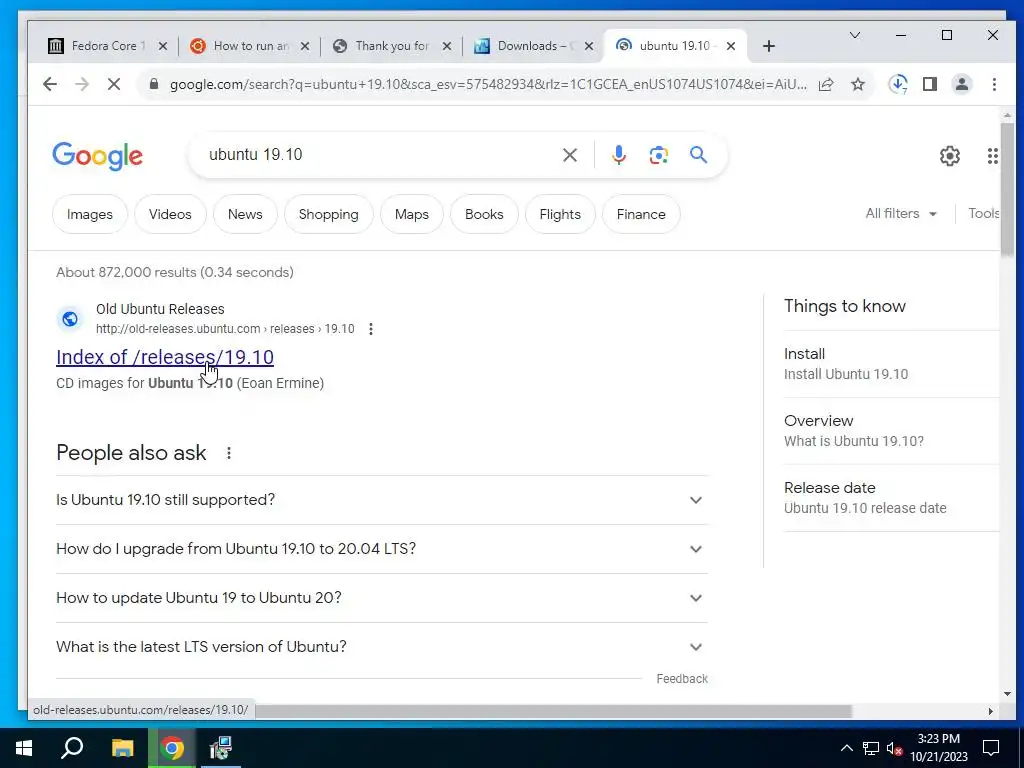Open Google quick settings gear

point(950,156)
